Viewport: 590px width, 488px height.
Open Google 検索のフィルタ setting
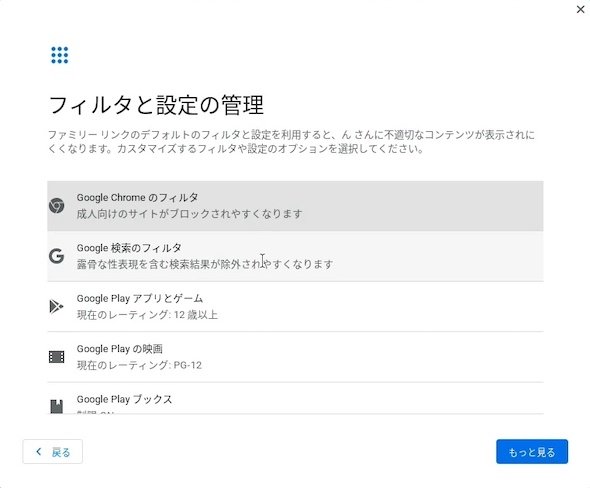(295, 256)
